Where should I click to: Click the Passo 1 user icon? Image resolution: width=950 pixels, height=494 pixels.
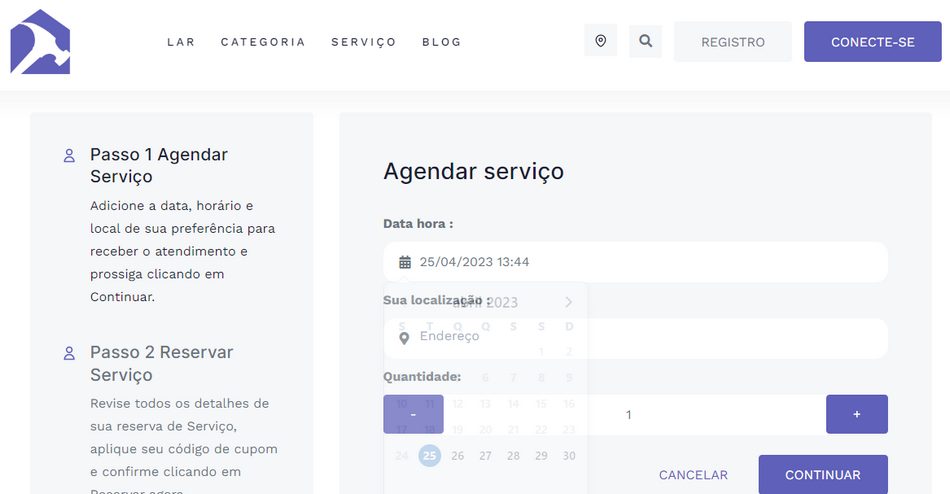click(x=69, y=156)
